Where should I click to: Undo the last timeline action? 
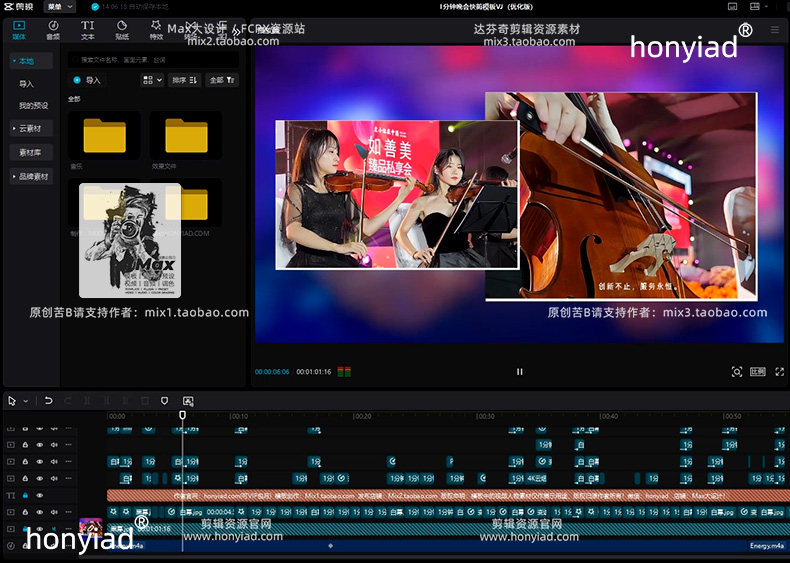pos(48,401)
